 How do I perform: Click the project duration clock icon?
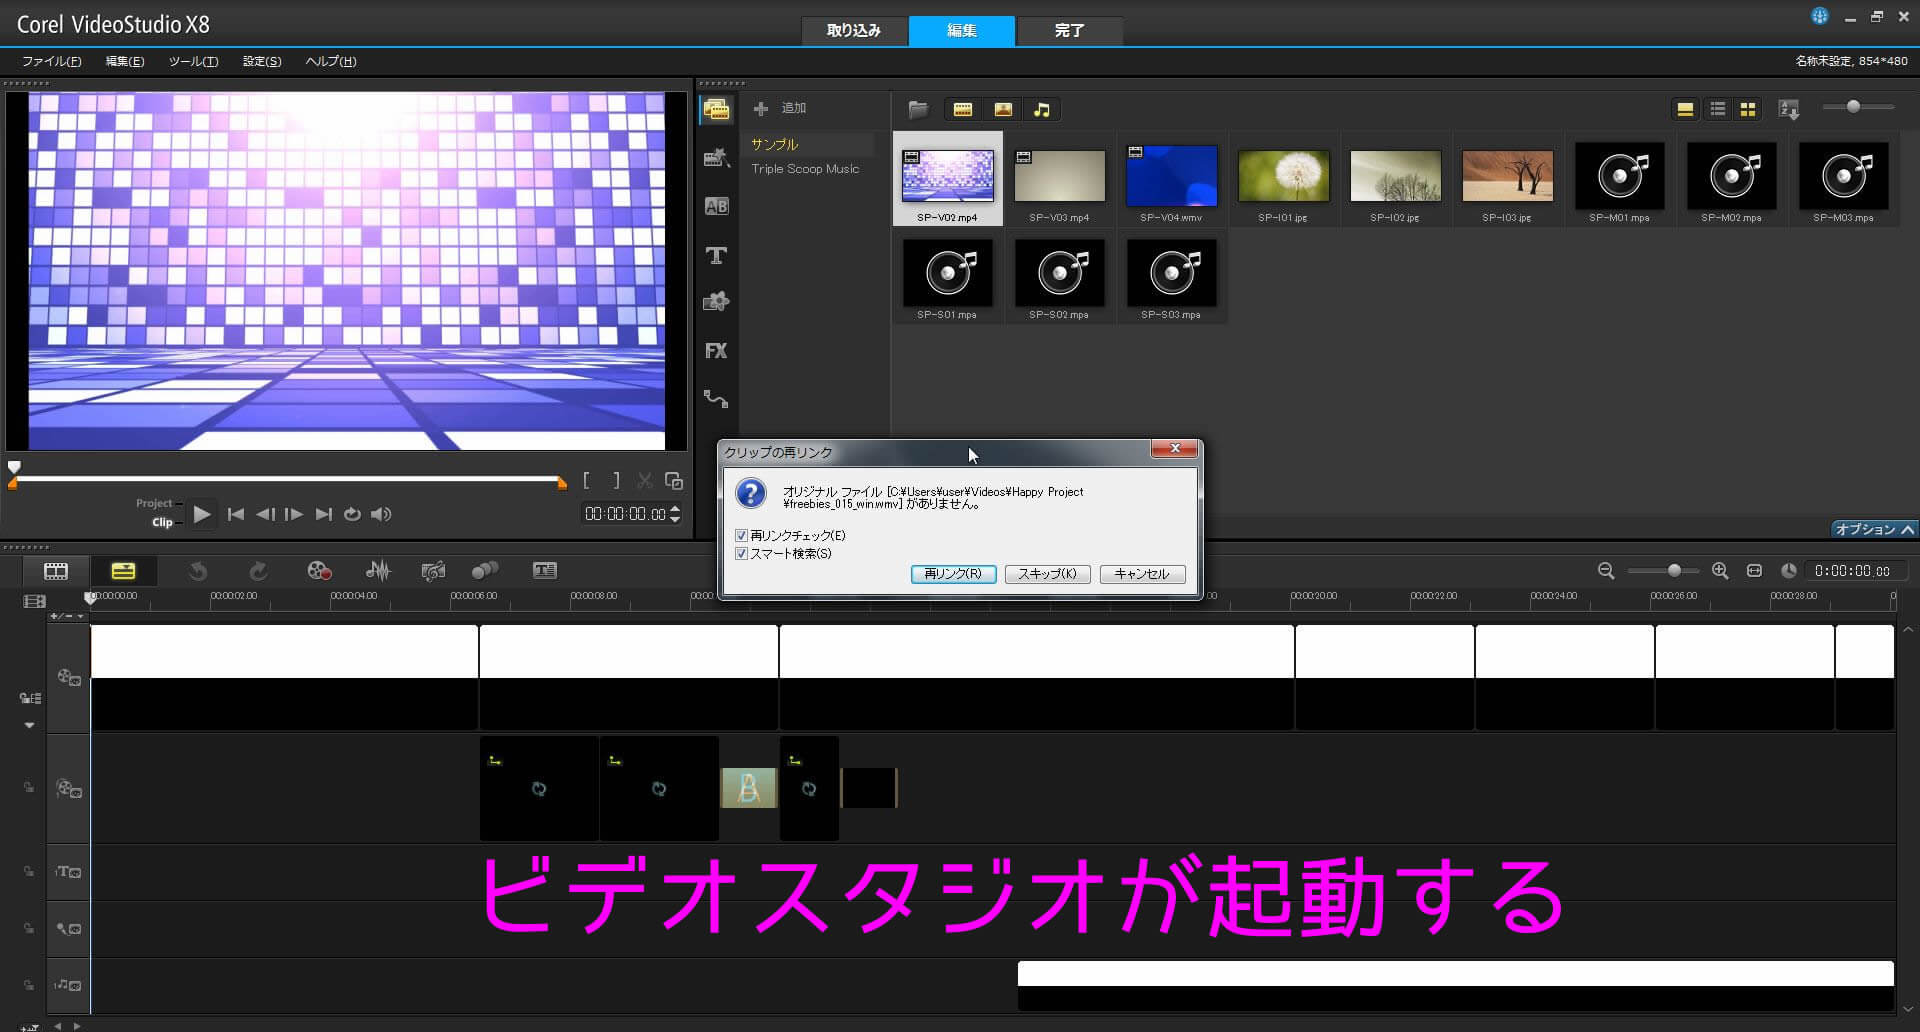(x=1789, y=571)
